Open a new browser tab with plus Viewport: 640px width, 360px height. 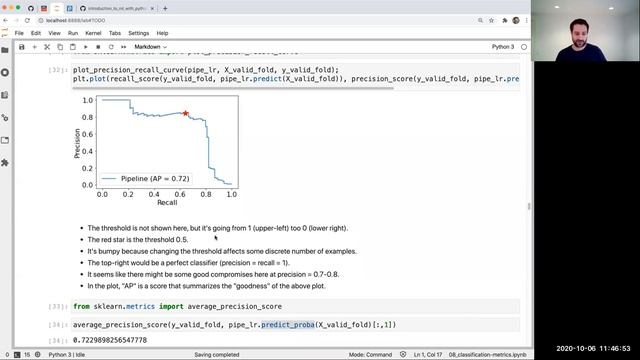pos(165,8)
